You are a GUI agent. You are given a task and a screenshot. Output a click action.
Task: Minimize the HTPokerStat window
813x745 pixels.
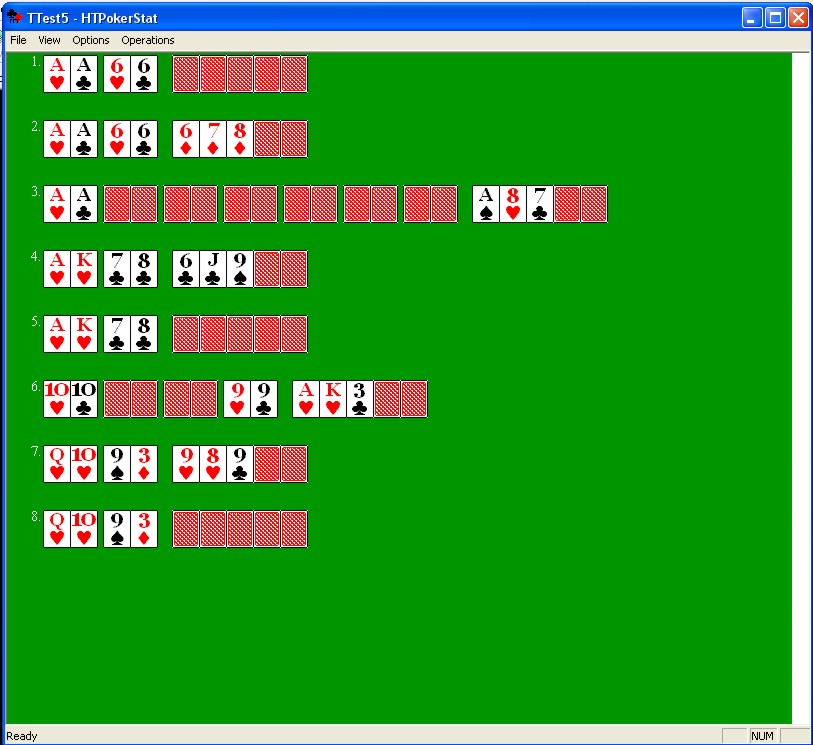pos(752,17)
